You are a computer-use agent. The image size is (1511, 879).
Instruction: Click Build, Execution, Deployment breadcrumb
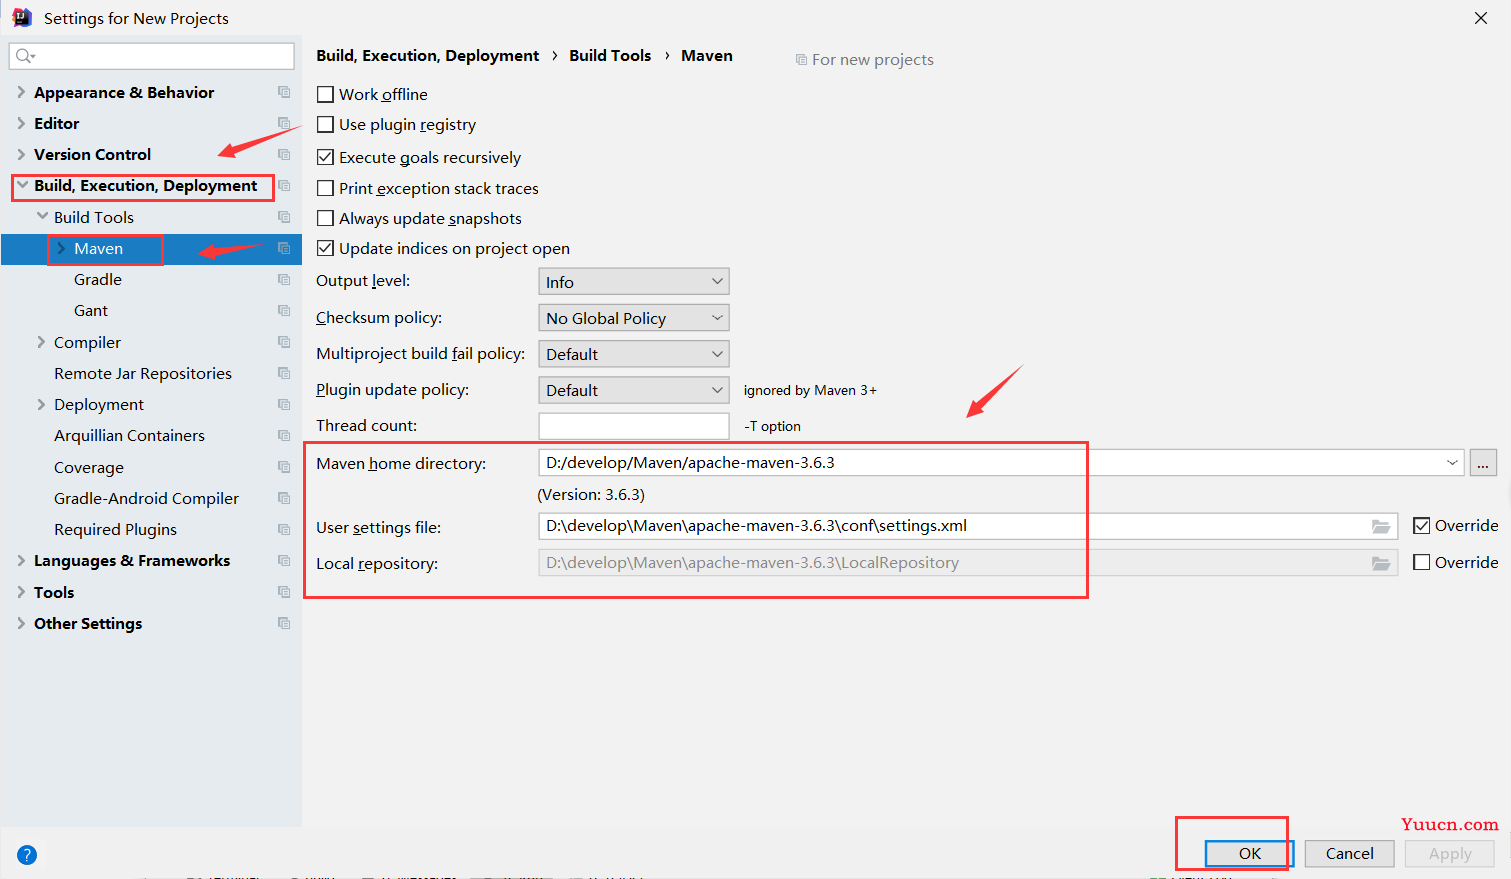point(428,56)
